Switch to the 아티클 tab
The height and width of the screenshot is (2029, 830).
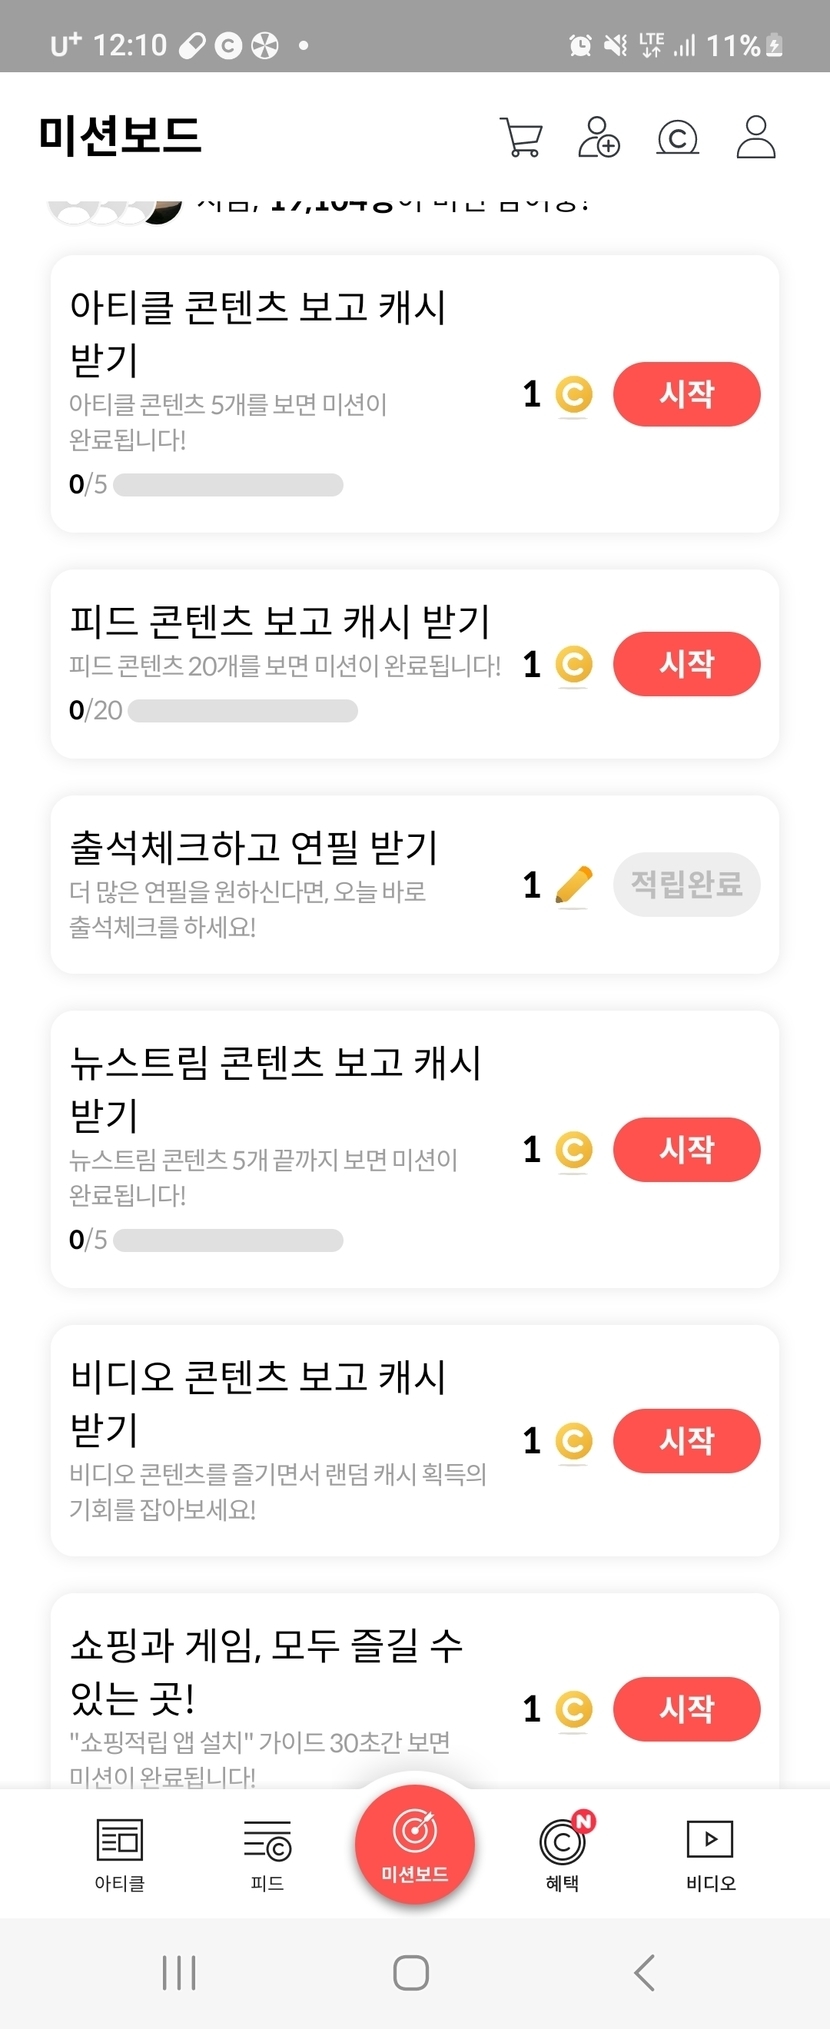(119, 1853)
